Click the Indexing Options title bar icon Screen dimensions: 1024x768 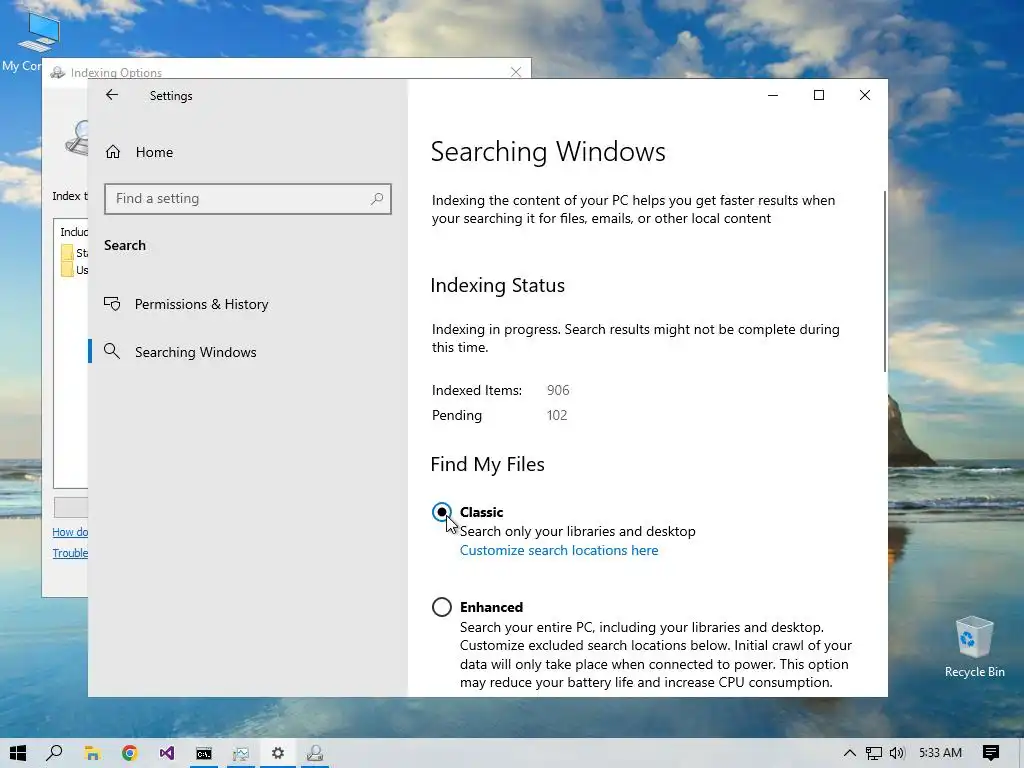pos(57,72)
